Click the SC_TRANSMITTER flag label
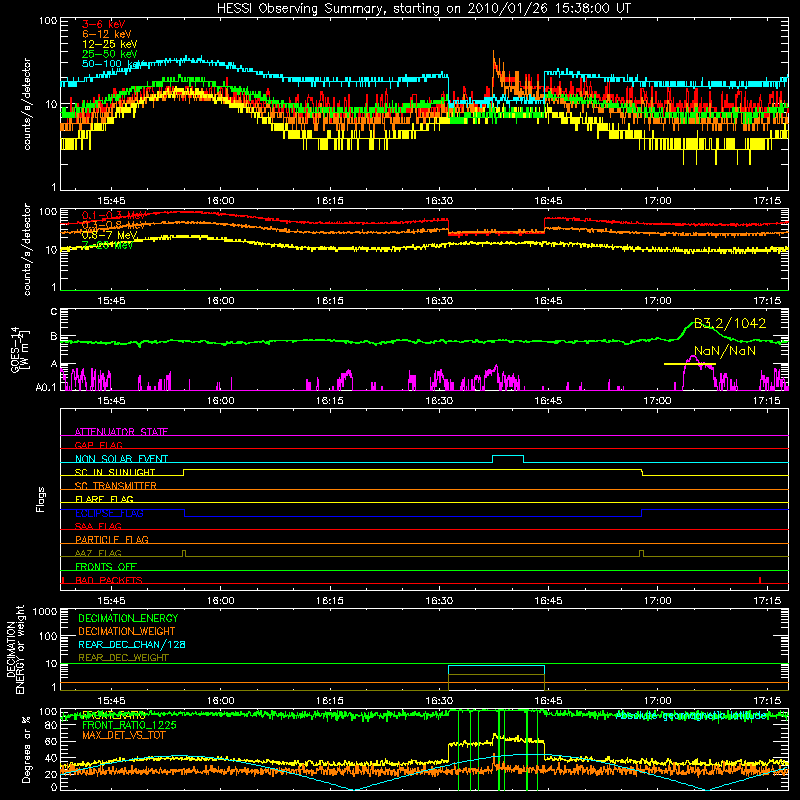The image size is (800, 800). 115,486
